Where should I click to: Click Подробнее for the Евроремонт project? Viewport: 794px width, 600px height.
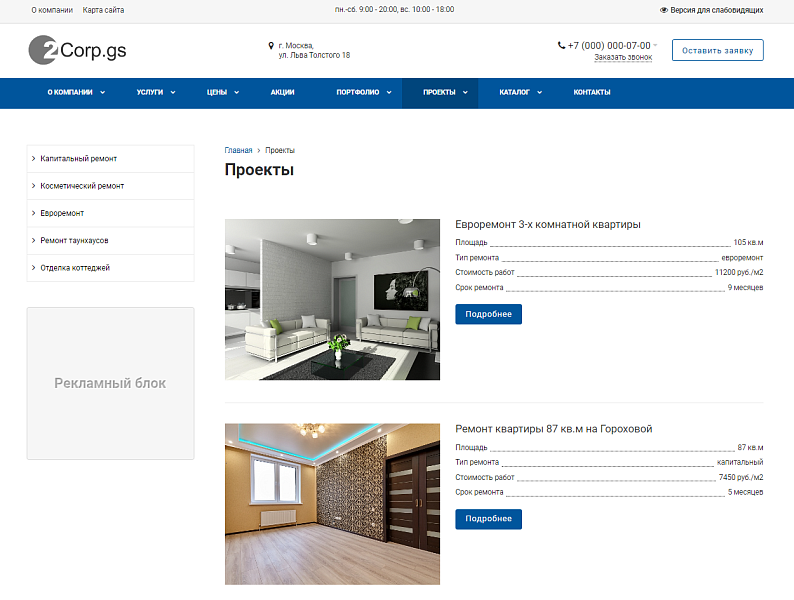488,314
